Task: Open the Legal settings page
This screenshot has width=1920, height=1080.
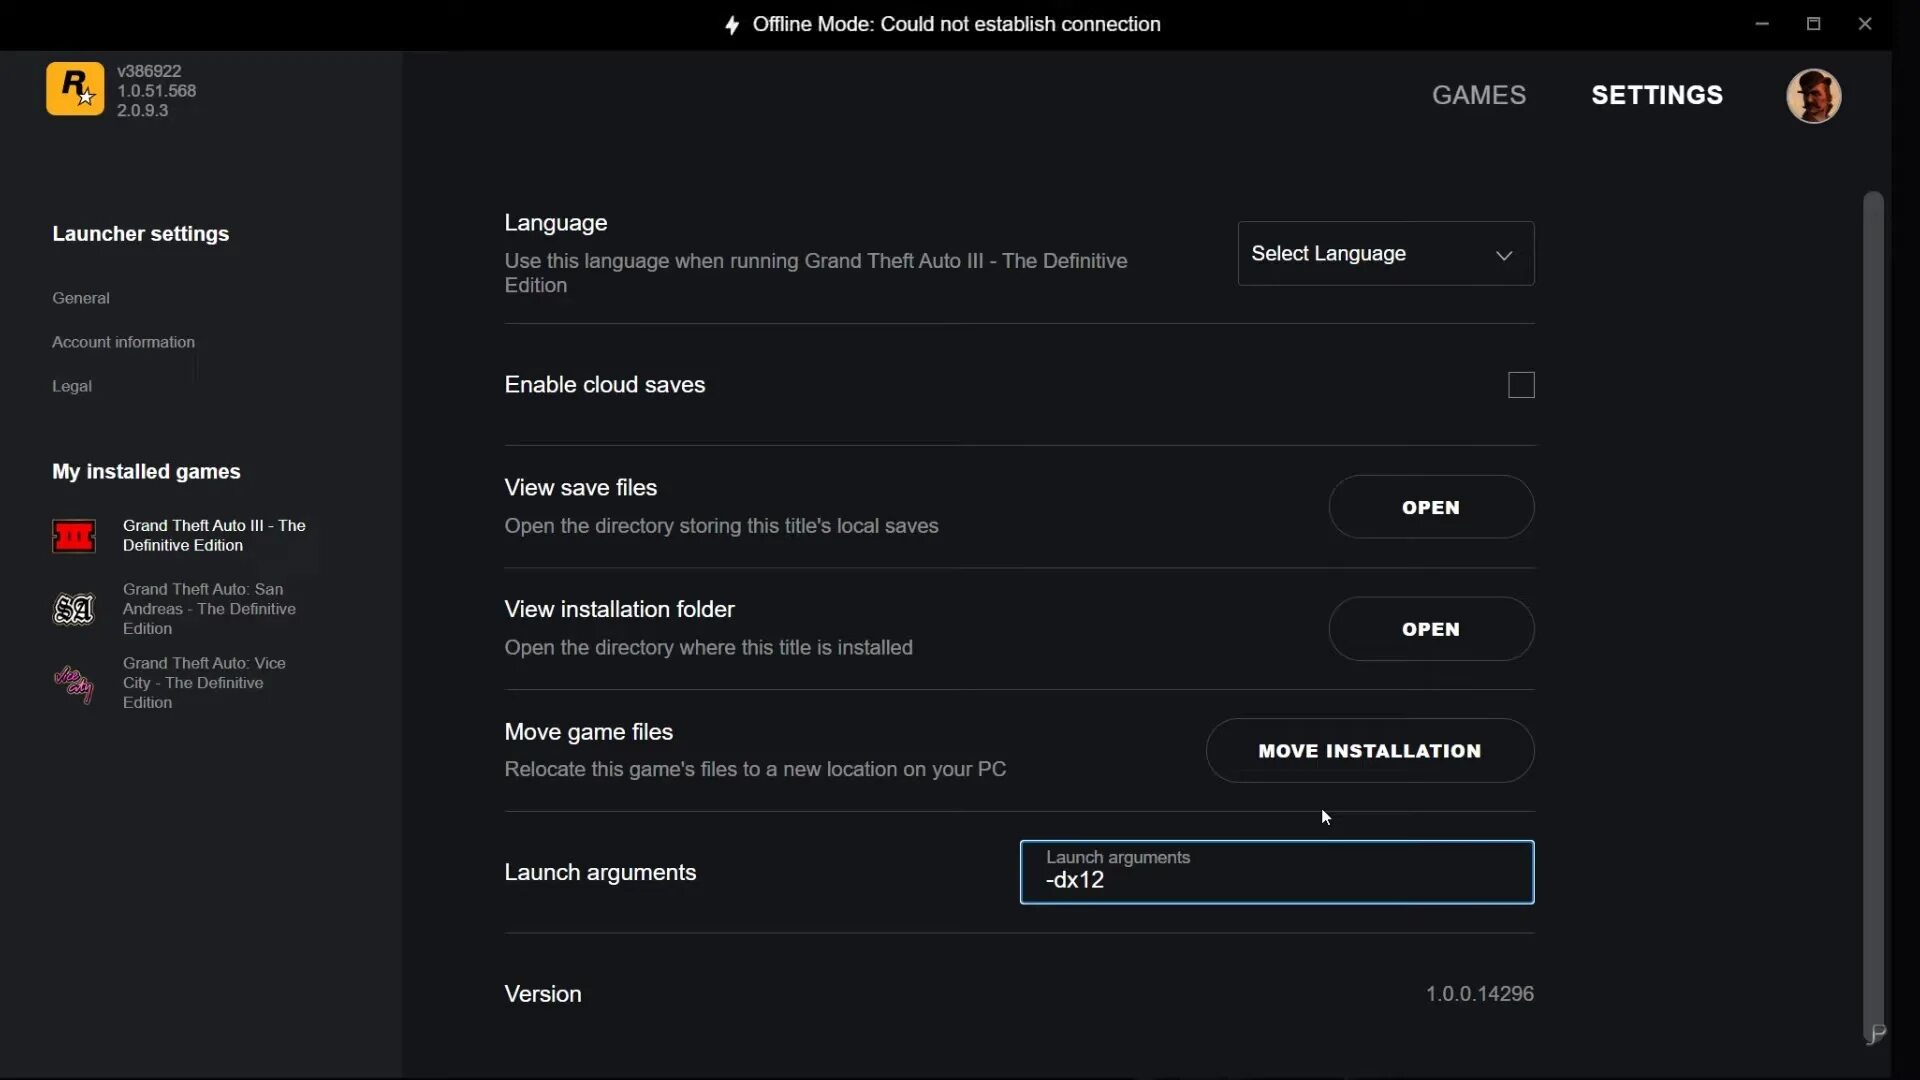Action: pyautogui.click(x=72, y=386)
